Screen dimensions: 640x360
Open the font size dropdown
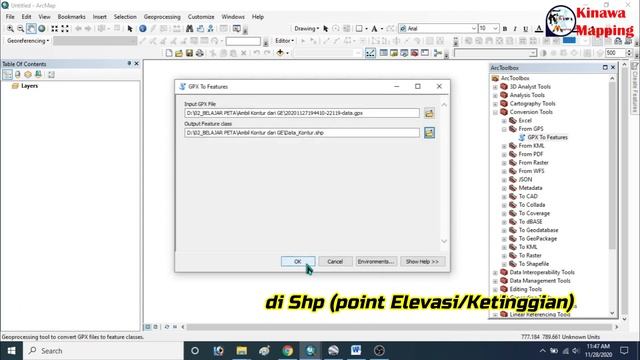point(495,29)
